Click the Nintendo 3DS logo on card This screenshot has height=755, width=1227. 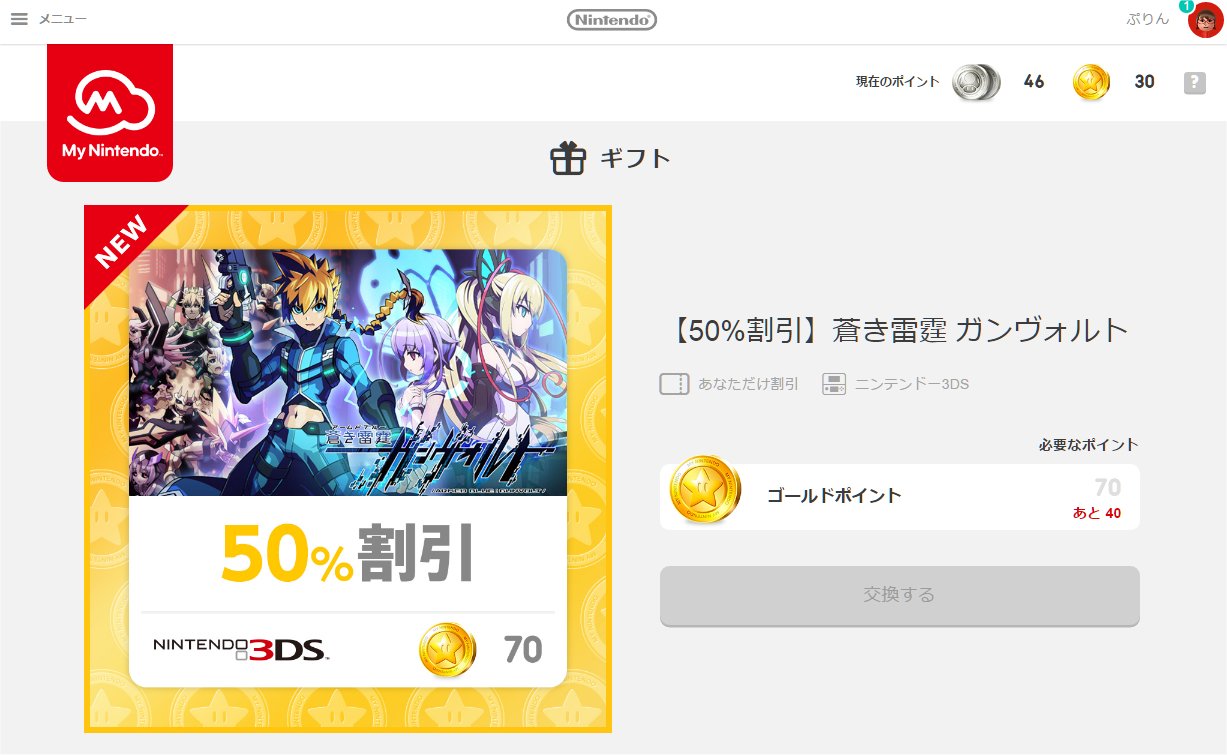241,649
